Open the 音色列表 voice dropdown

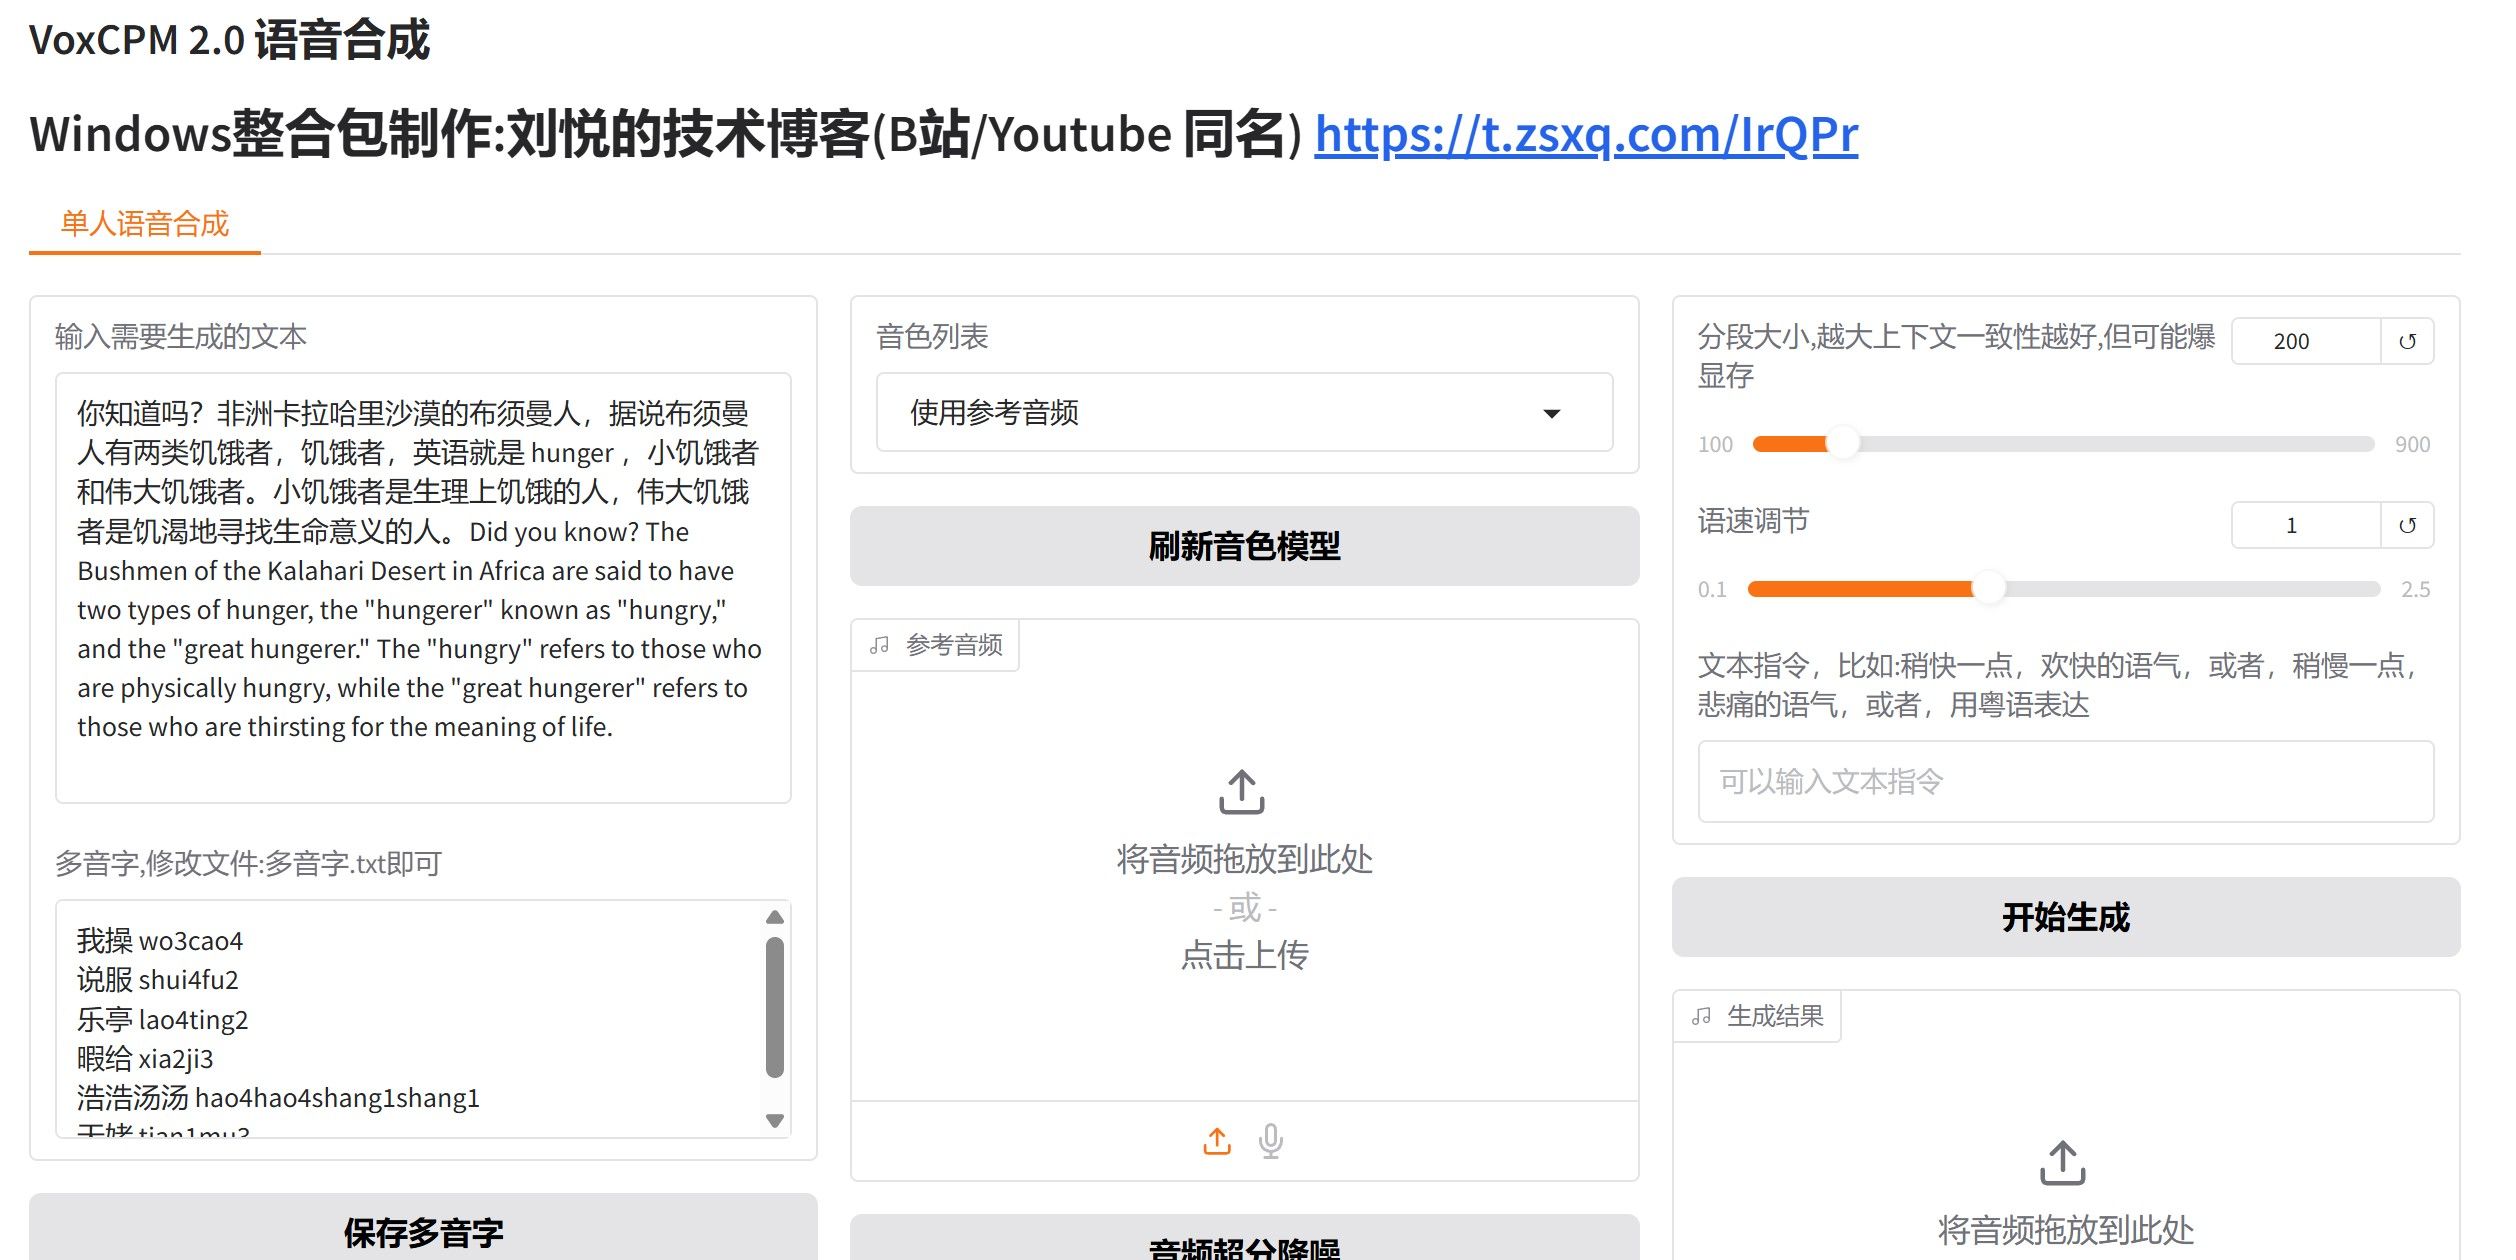pyautogui.click(x=1244, y=413)
